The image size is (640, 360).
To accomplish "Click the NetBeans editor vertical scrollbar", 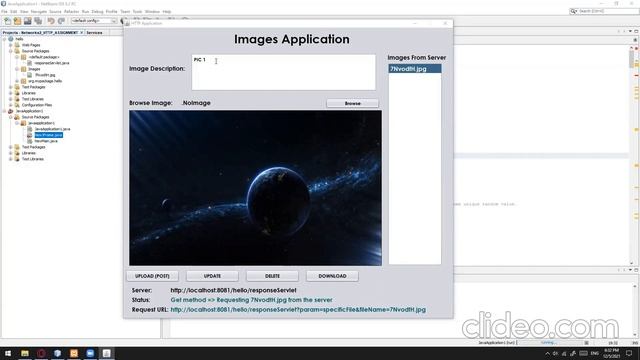I will 631,155.
